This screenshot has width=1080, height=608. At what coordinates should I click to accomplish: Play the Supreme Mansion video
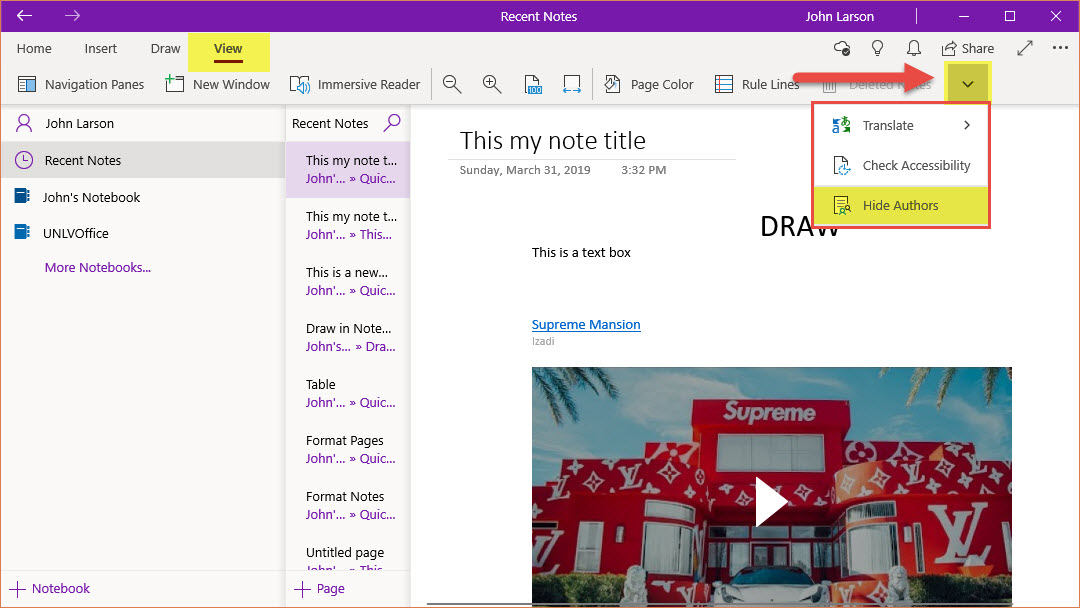770,501
